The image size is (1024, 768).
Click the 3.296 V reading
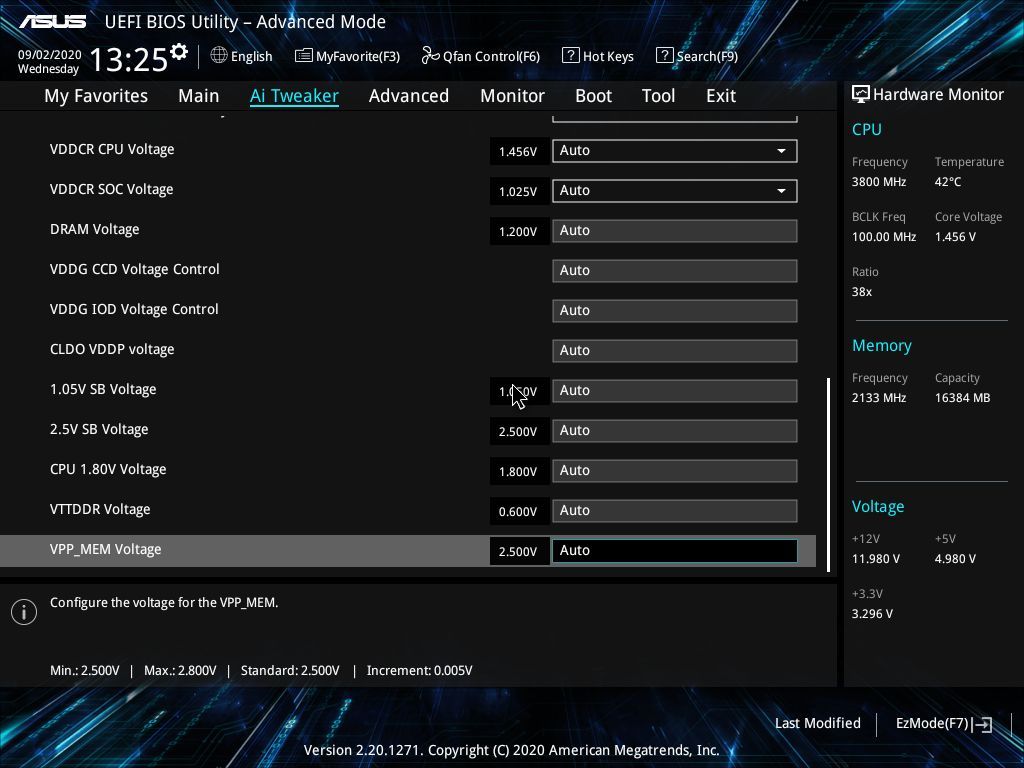point(872,614)
